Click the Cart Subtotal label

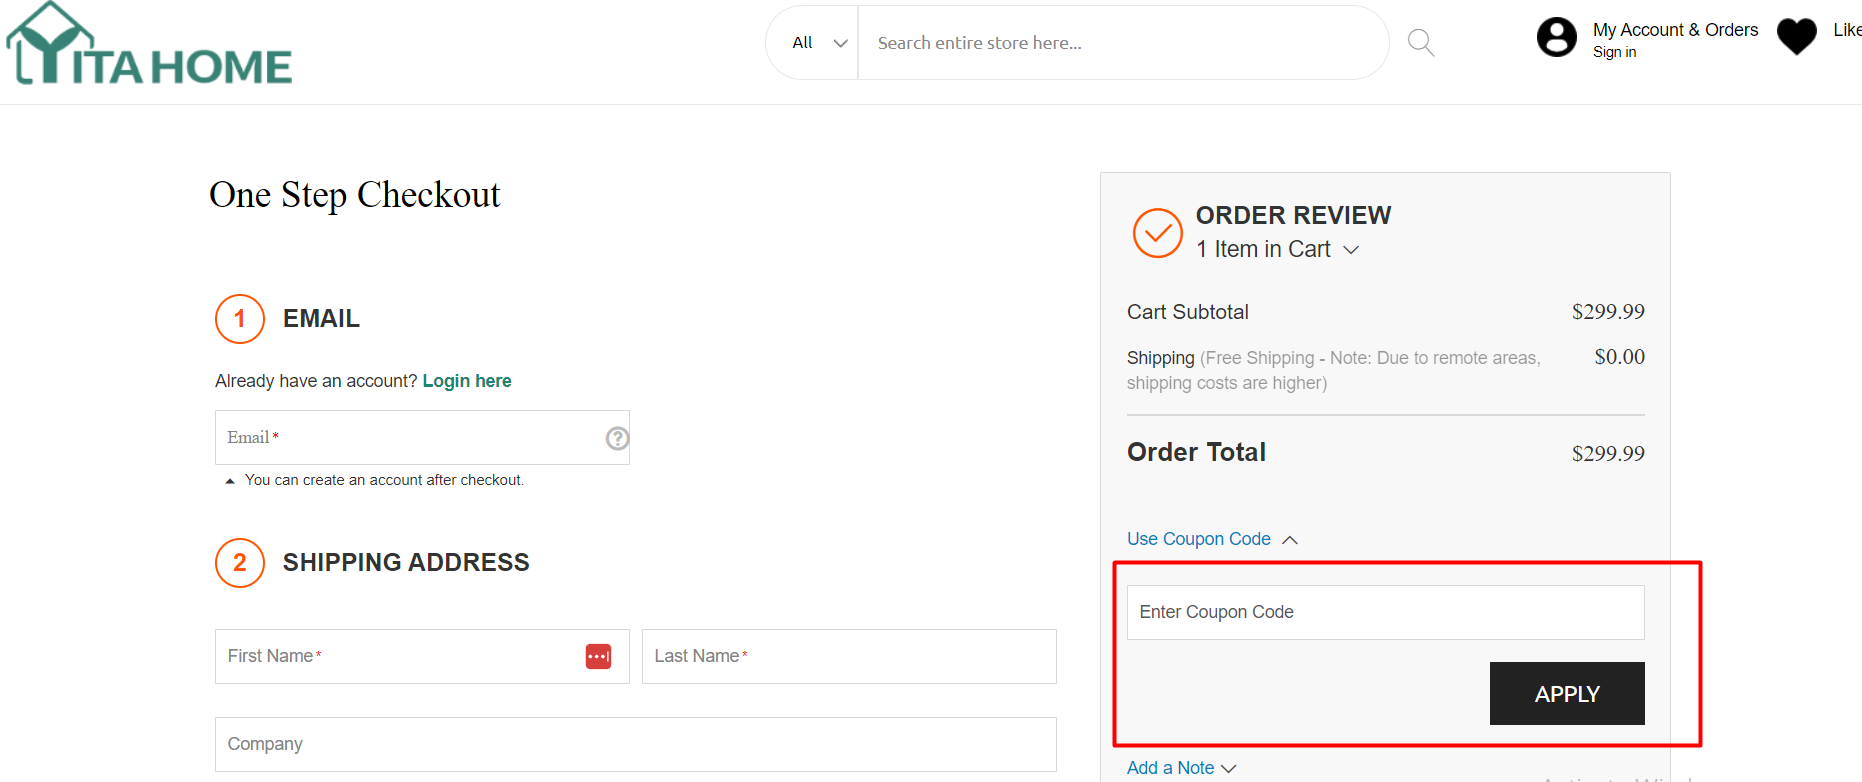tap(1187, 312)
